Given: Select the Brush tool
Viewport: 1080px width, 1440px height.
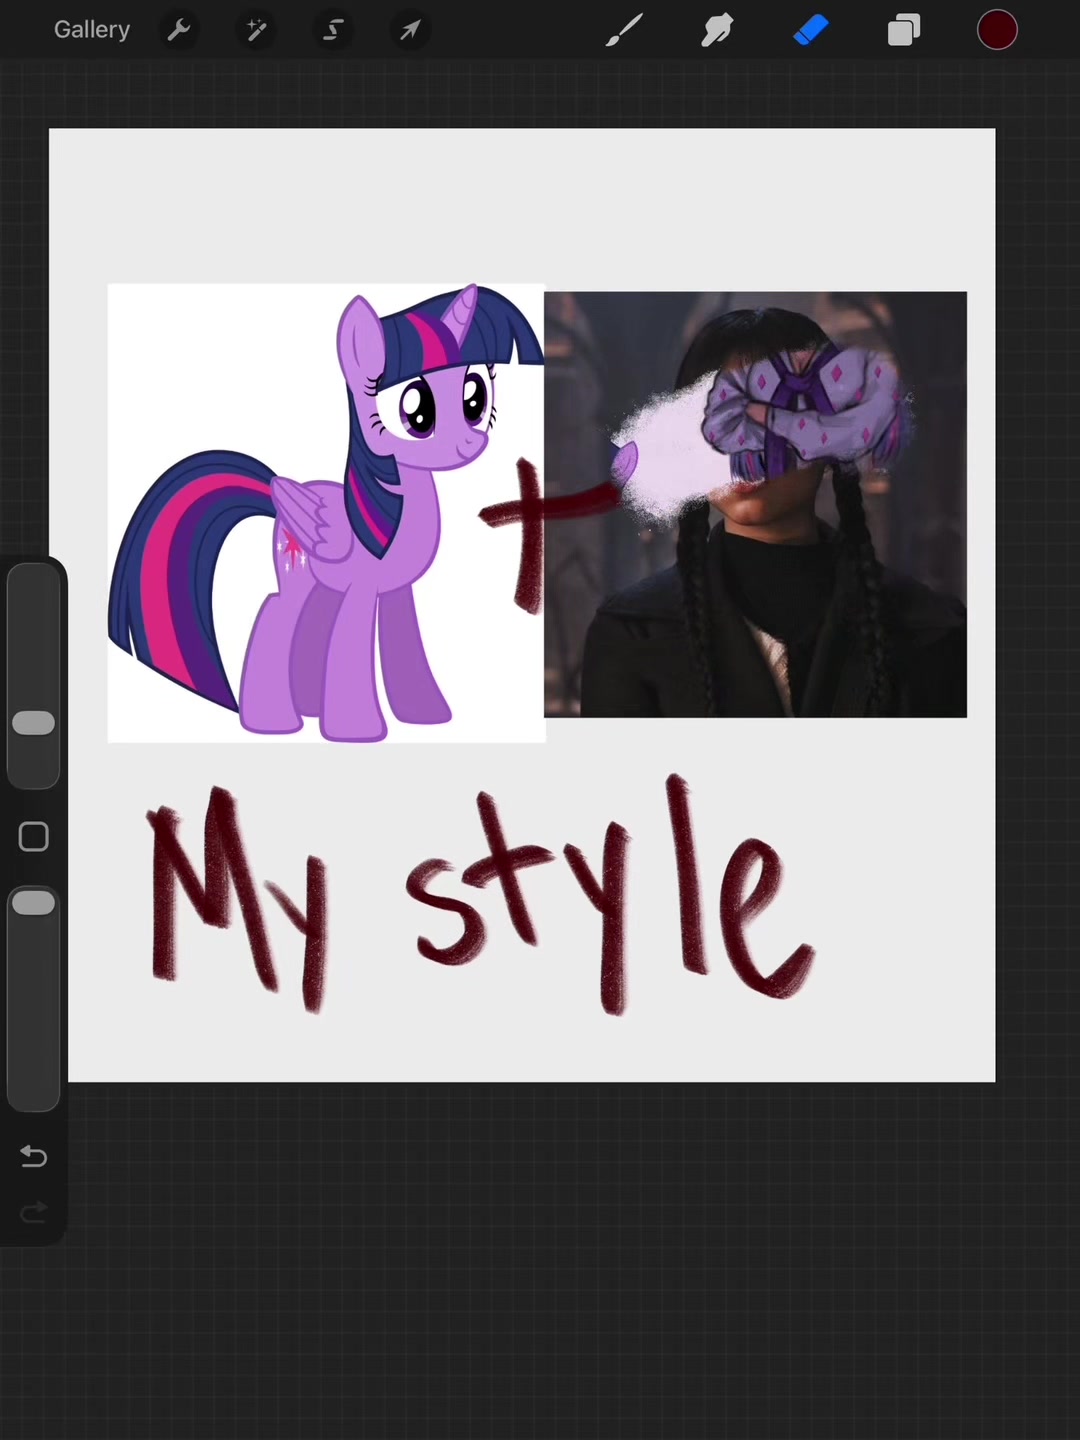Looking at the screenshot, I should click(624, 30).
